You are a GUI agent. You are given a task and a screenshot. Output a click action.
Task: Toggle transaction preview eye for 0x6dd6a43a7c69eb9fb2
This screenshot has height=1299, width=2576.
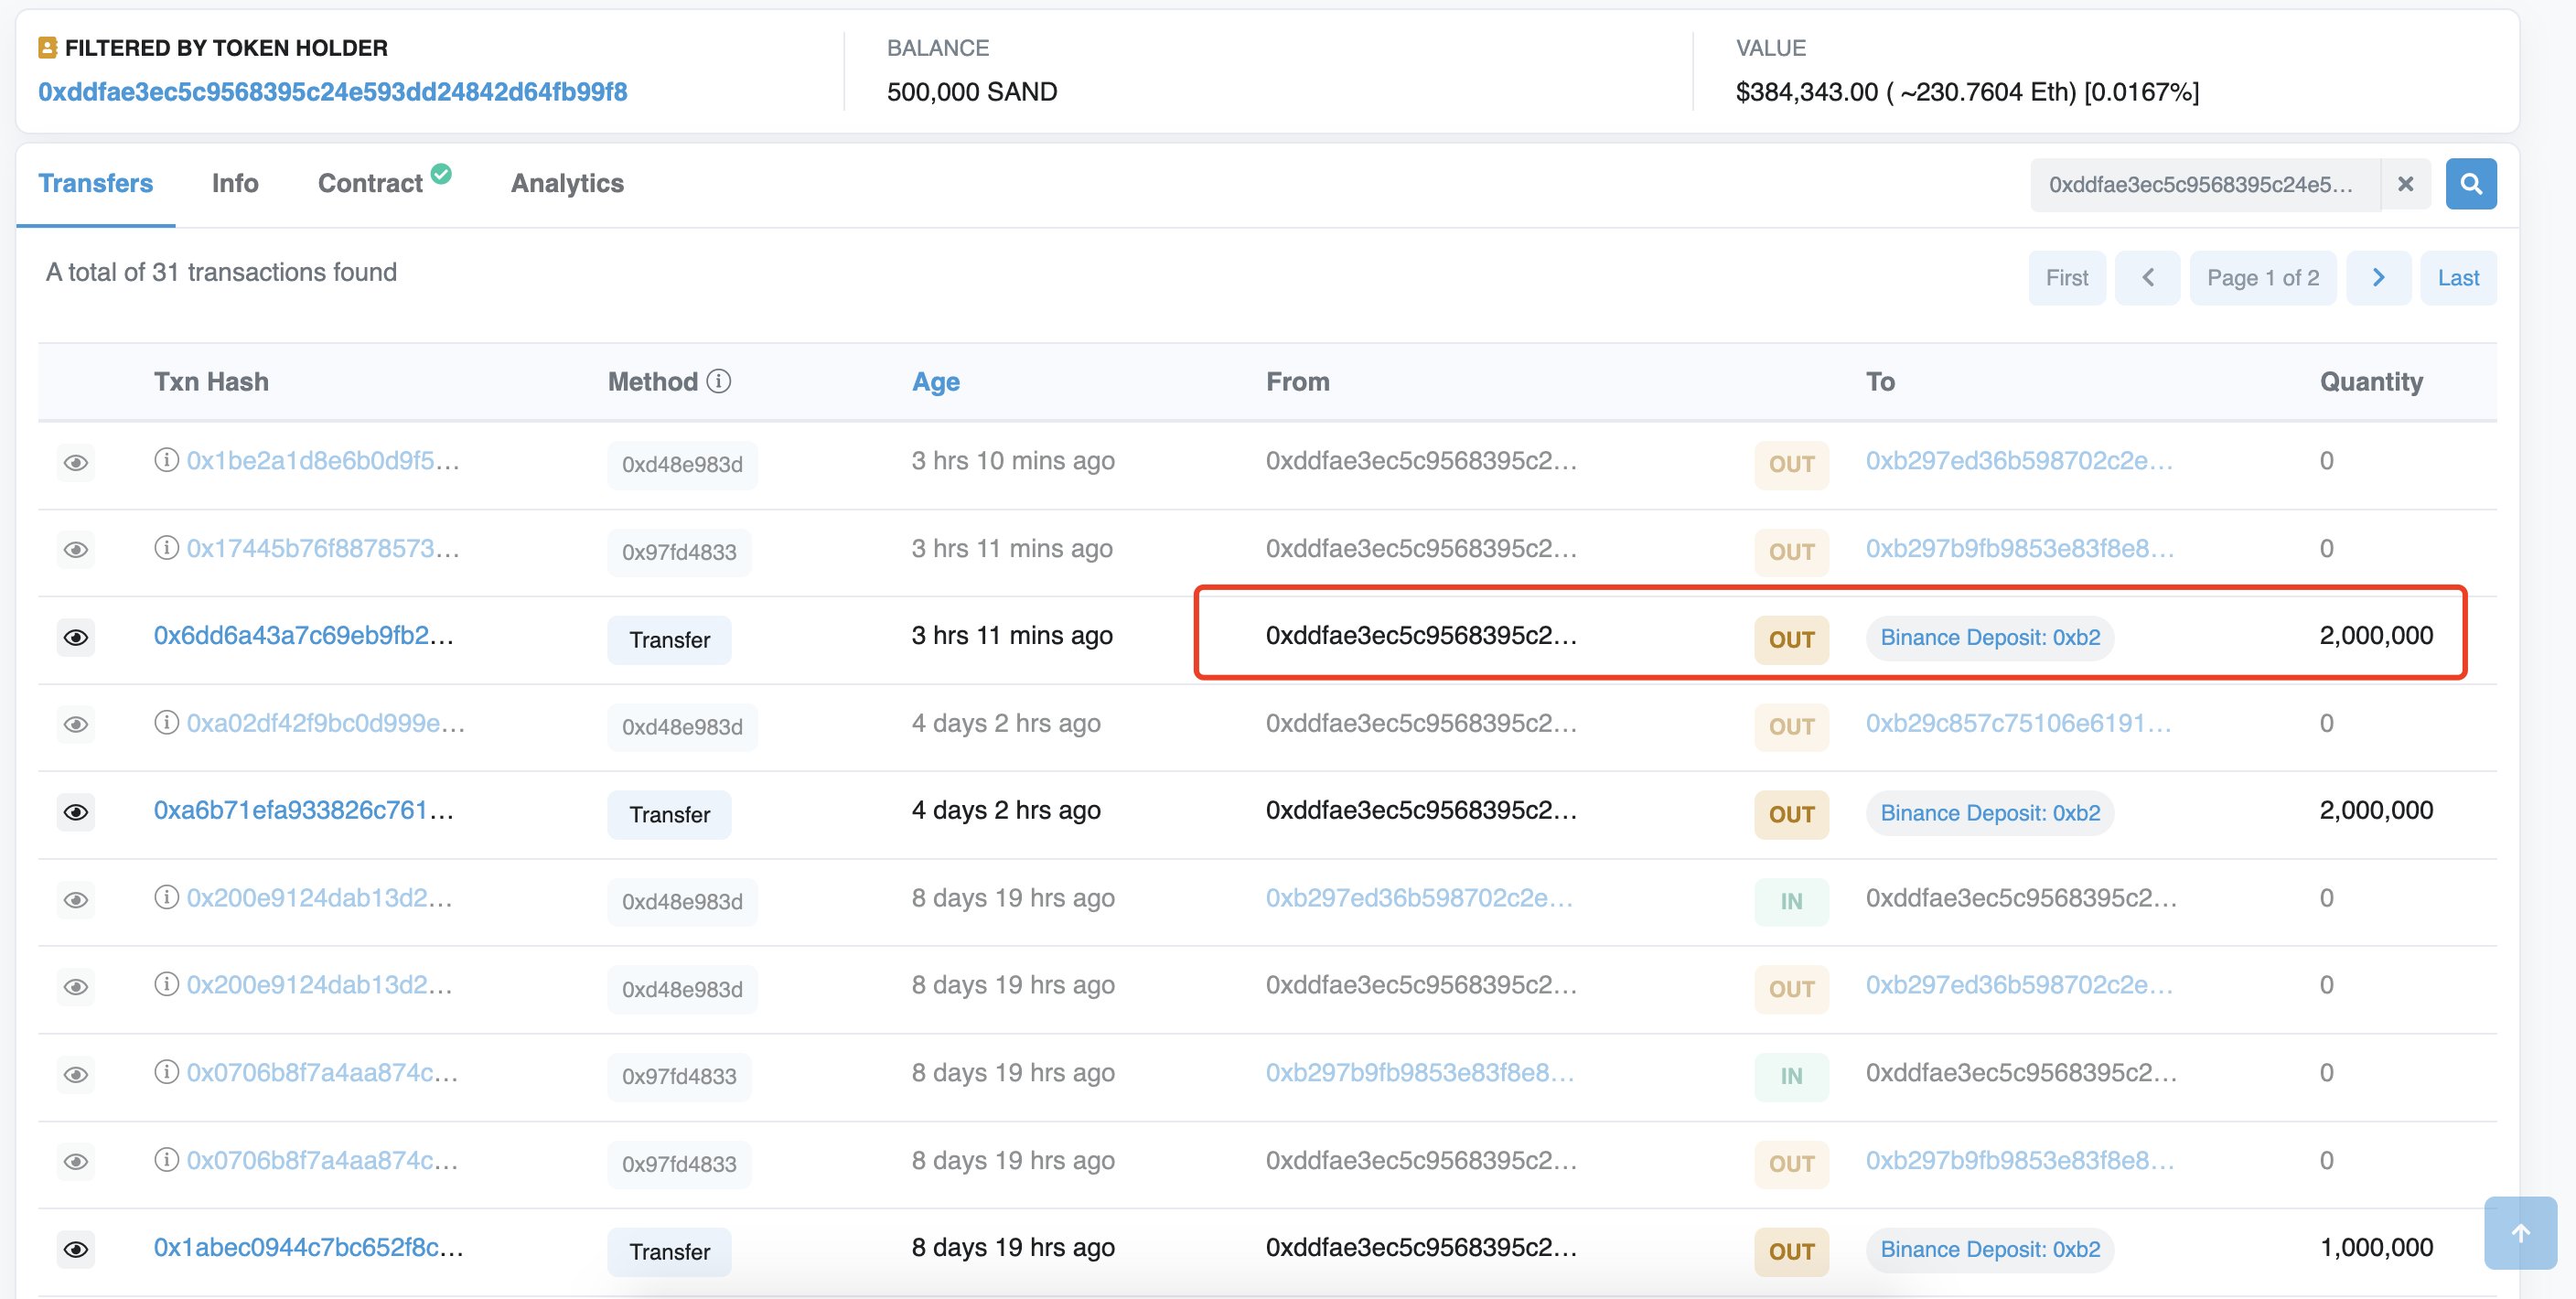(77, 637)
